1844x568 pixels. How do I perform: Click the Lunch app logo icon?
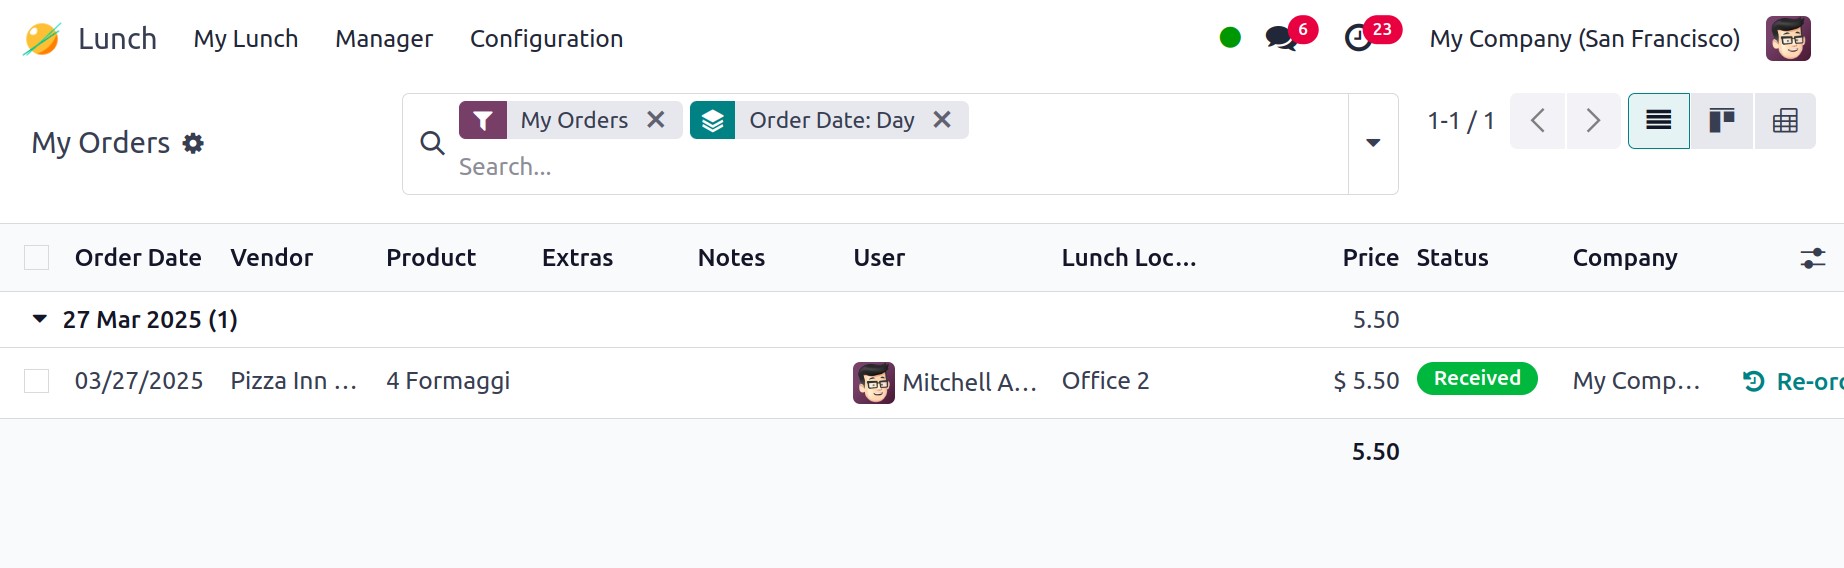coord(42,39)
